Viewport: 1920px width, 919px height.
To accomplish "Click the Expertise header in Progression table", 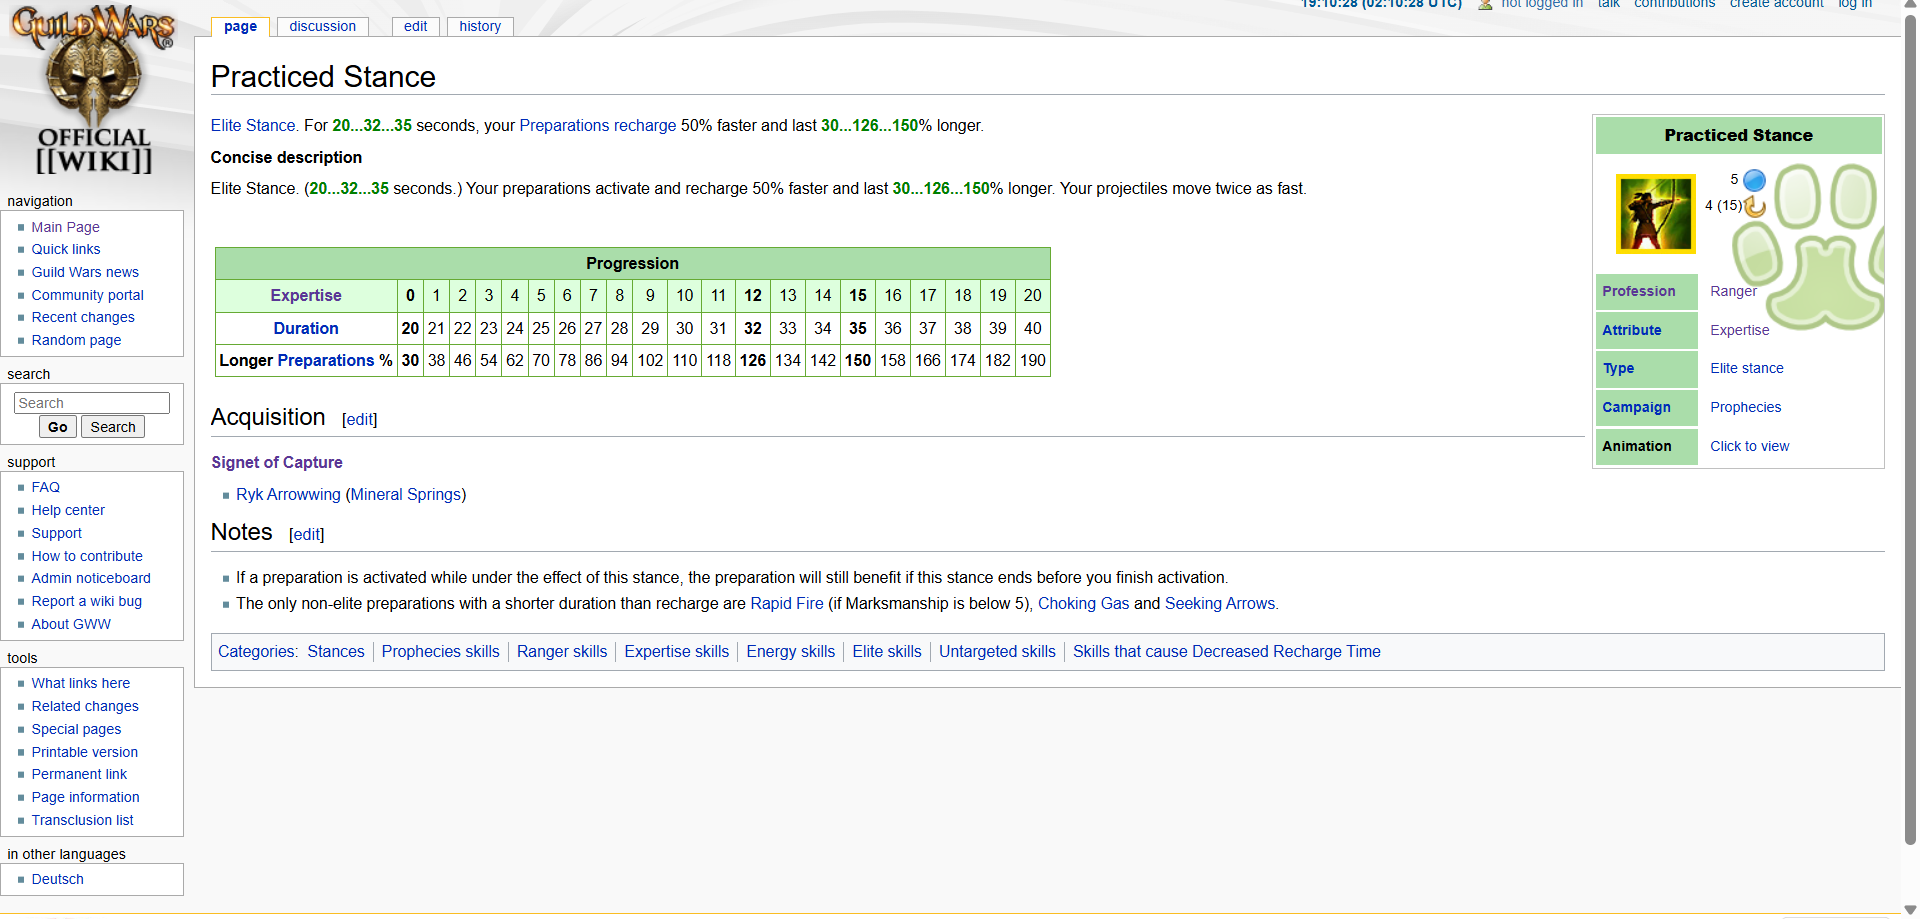I will pos(306,295).
